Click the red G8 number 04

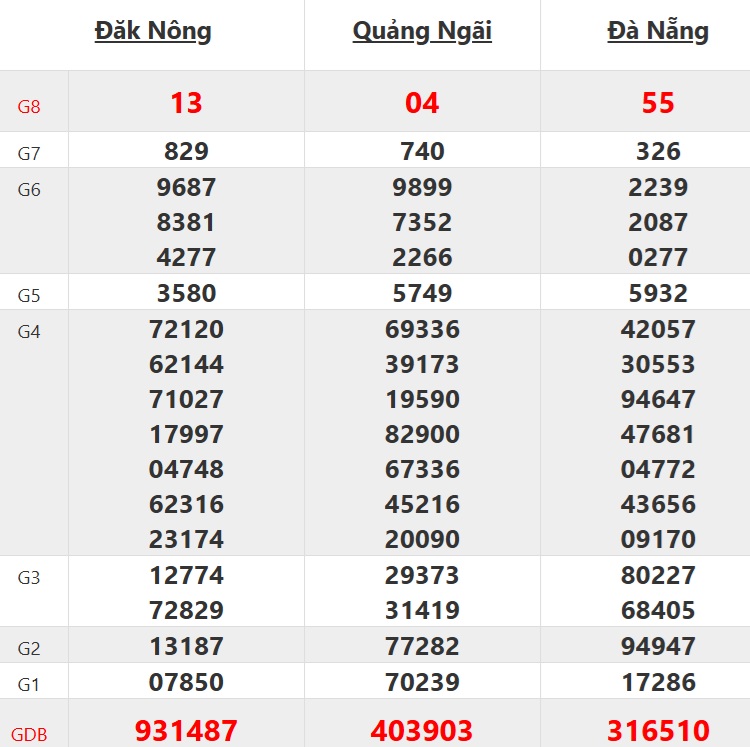pyautogui.click(x=422, y=102)
